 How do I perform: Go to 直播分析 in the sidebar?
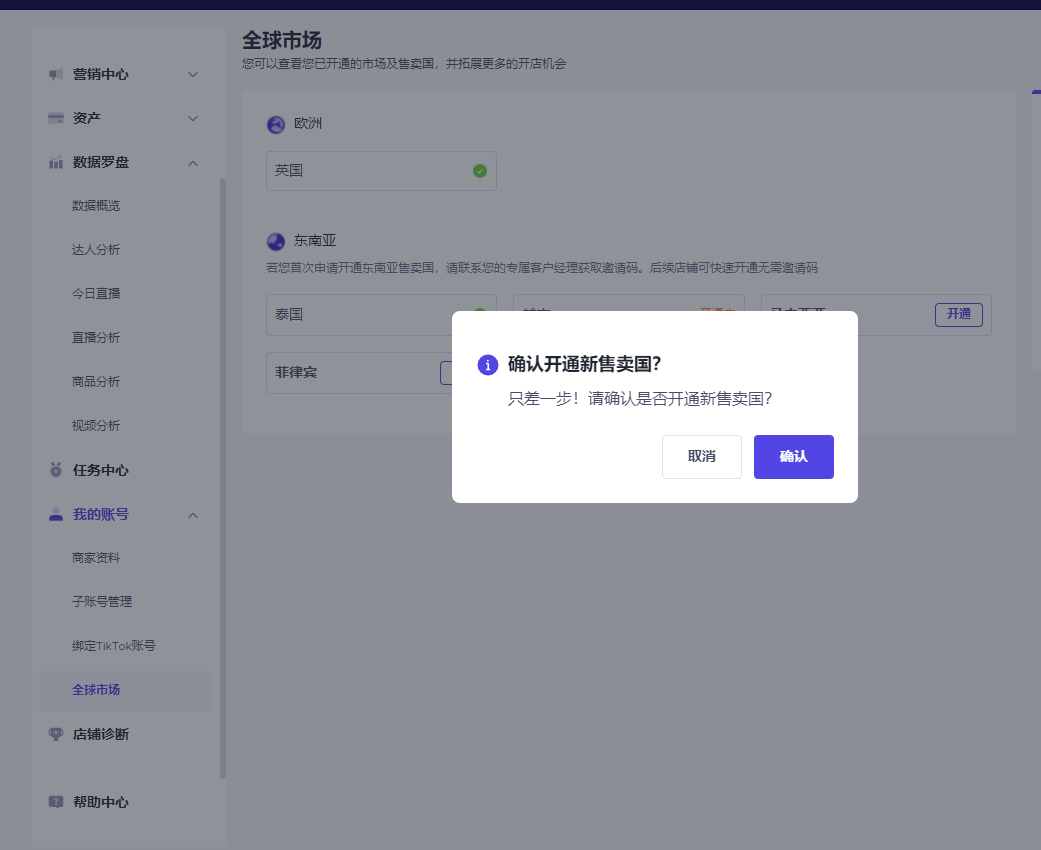click(x=96, y=337)
